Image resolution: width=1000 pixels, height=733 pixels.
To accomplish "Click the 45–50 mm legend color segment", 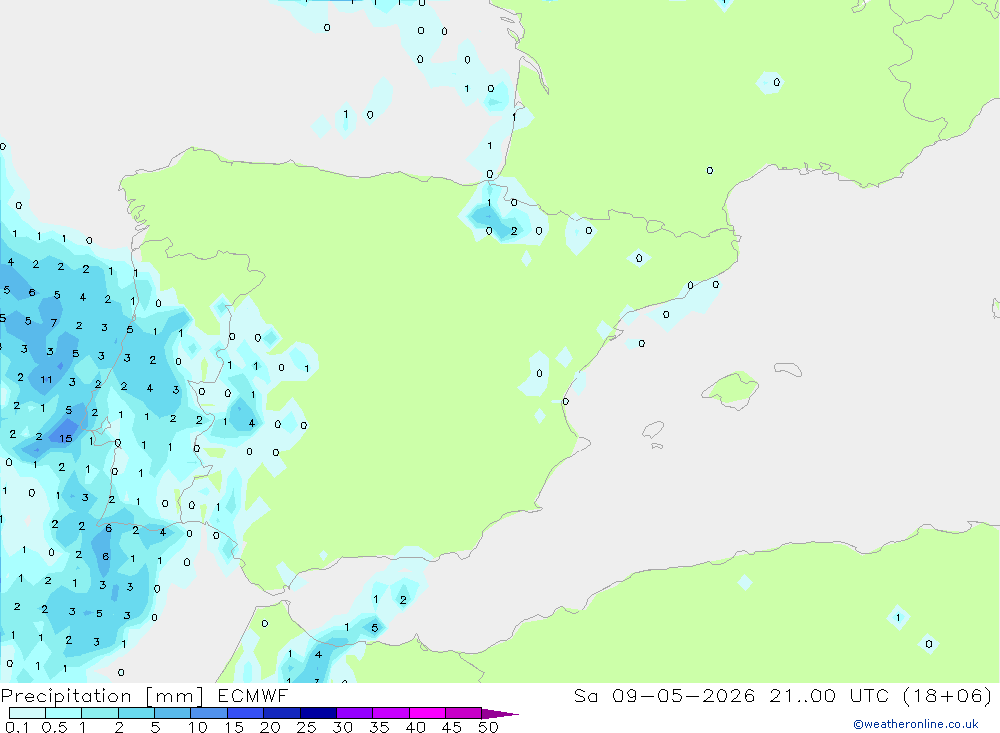I will click(464, 713).
